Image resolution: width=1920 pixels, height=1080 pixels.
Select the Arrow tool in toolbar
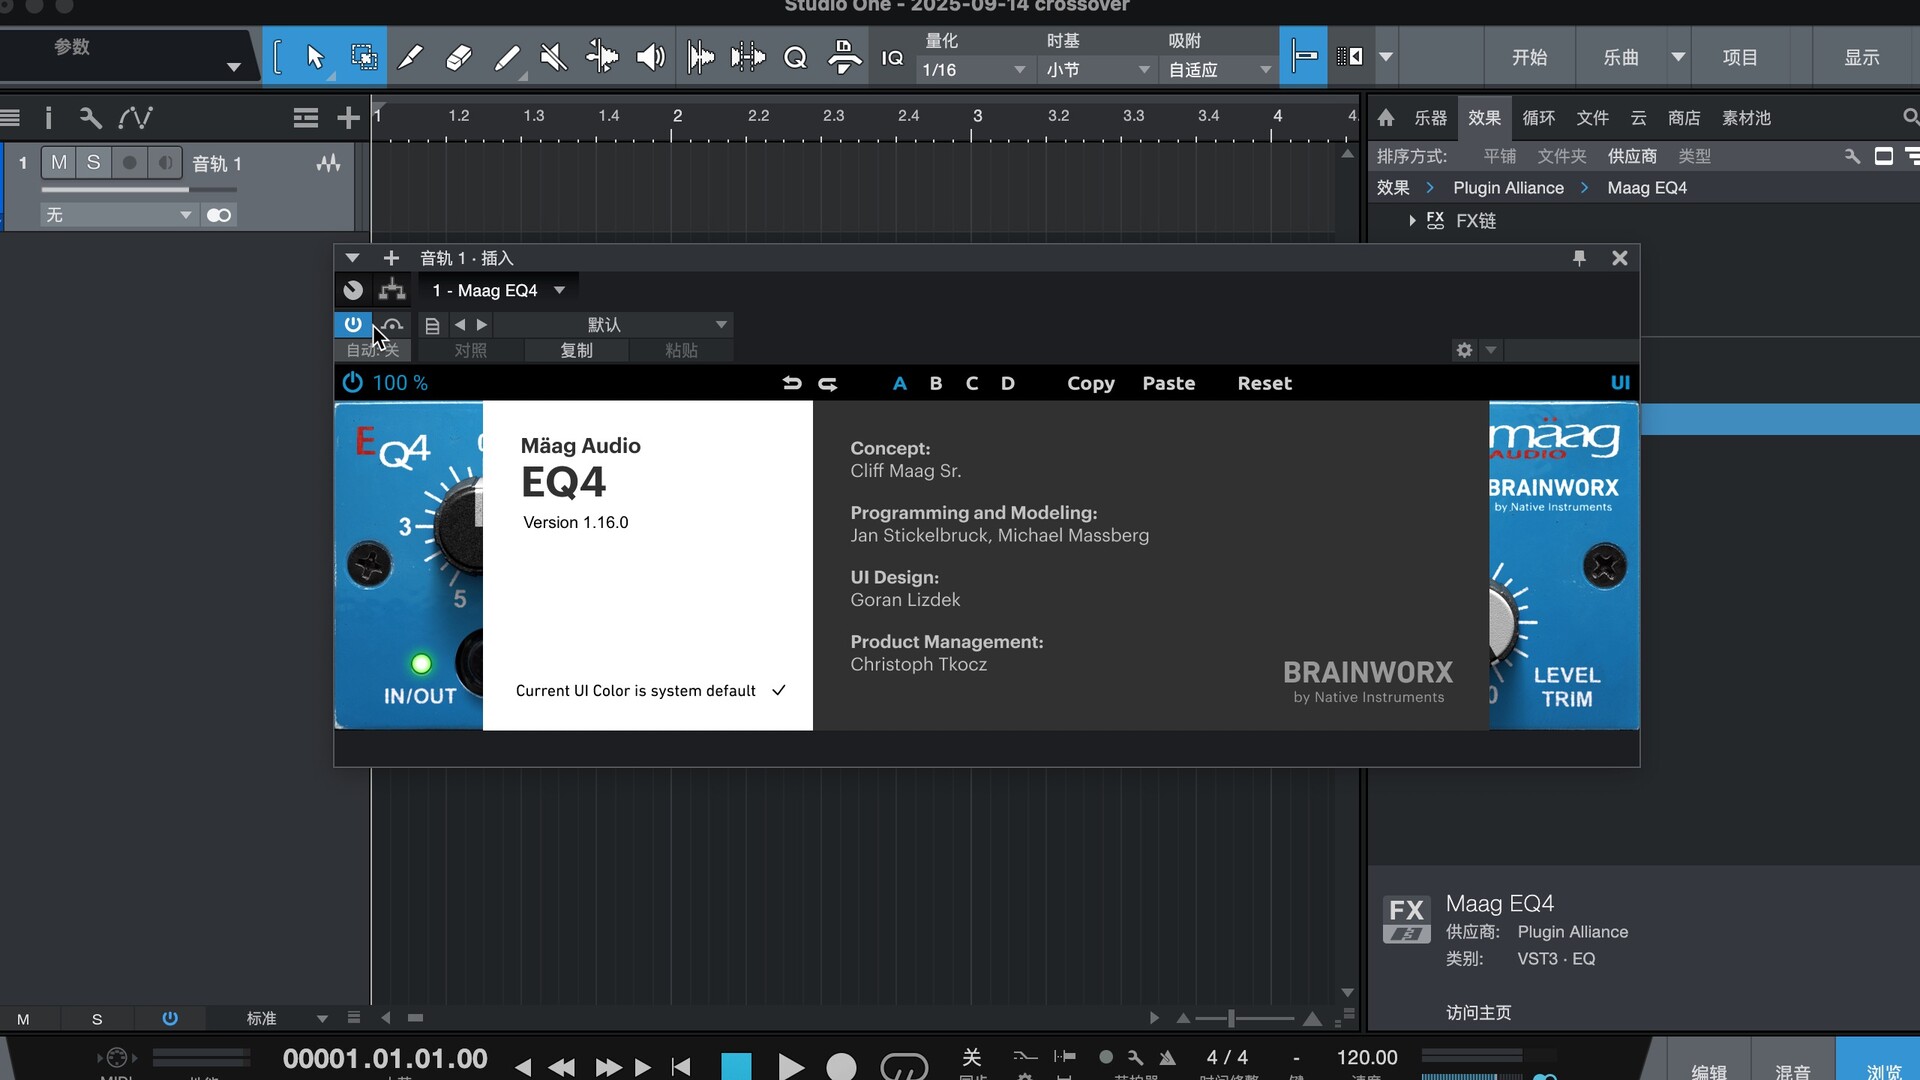click(x=315, y=57)
